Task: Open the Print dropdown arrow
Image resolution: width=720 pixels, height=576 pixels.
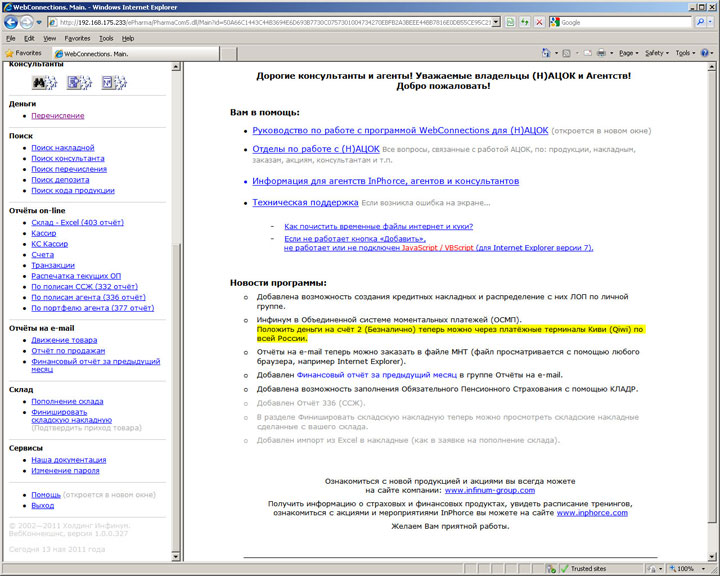Action: tap(612, 53)
